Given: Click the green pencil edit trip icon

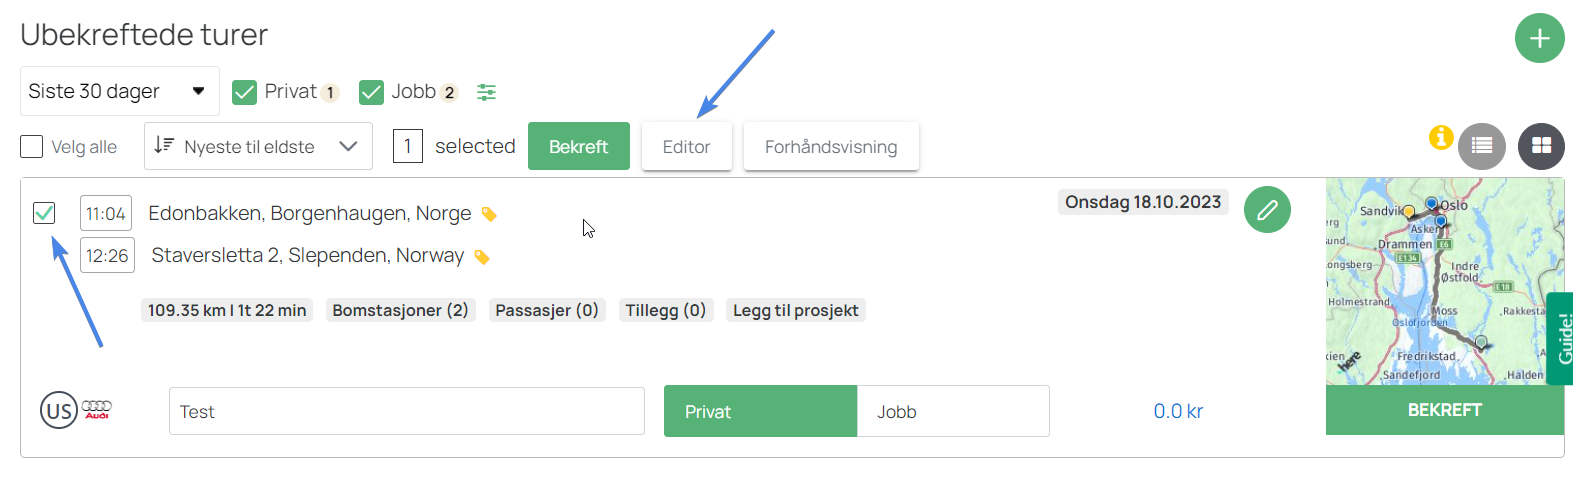Looking at the screenshot, I should click(x=1267, y=210).
